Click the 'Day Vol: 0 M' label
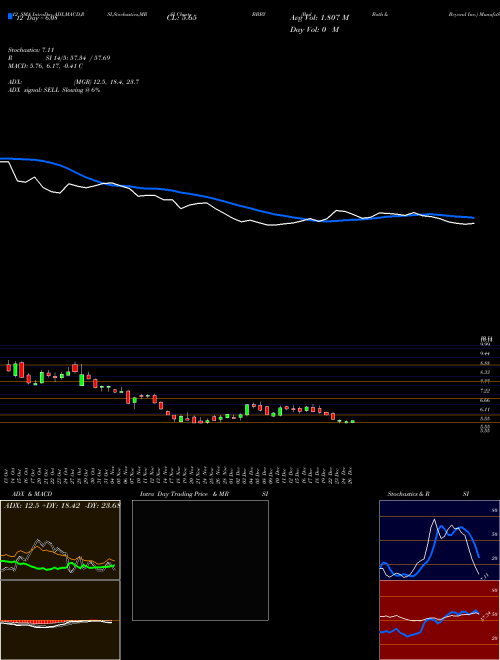Screen dimensions: 500x660 (314, 29)
